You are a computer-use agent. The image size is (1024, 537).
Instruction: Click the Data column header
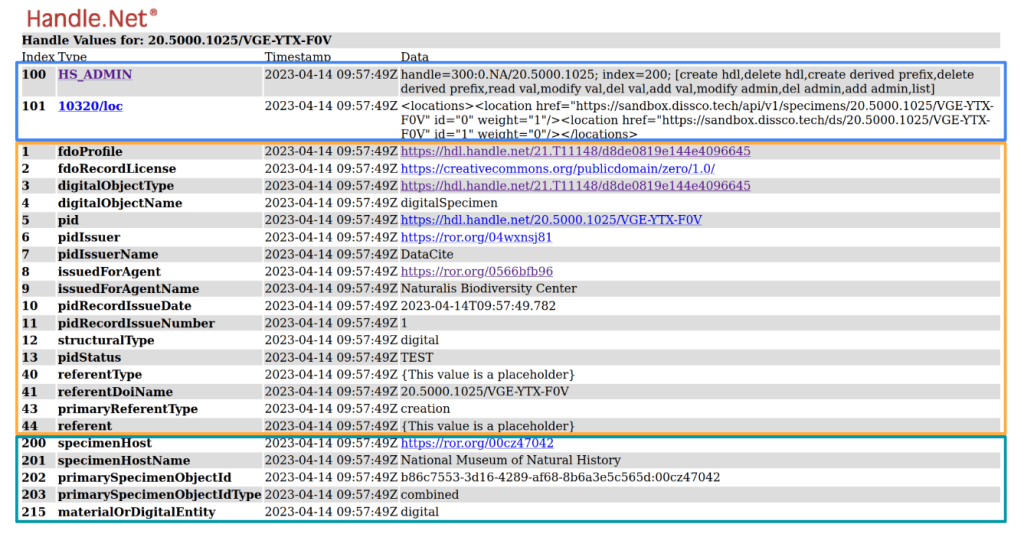pyautogui.click(x=416, y=57)
